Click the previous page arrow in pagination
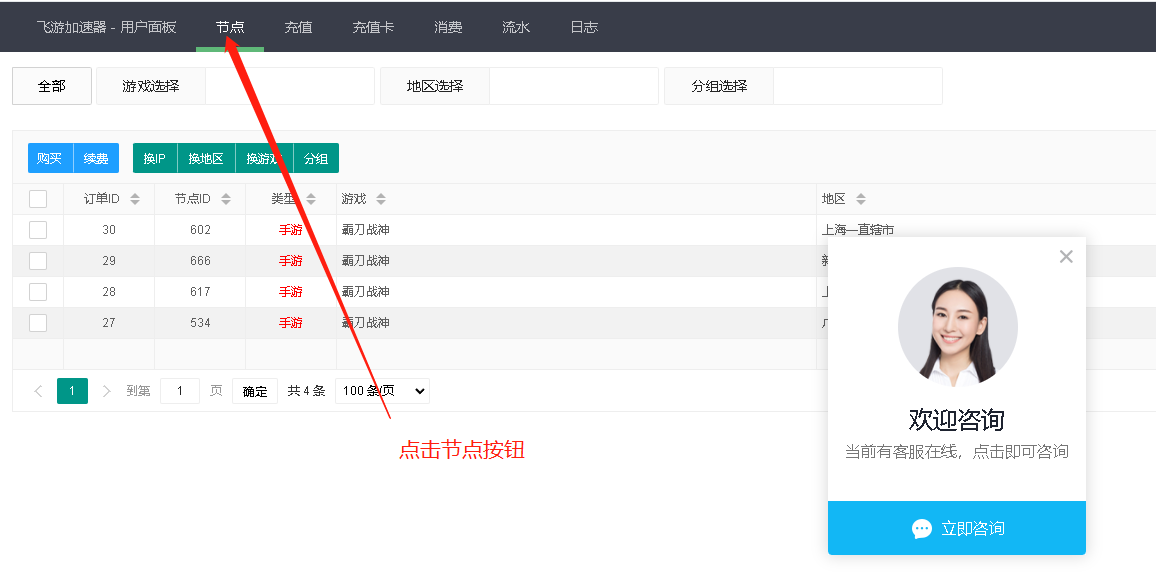This screenshot has width=1156, height=582. click(x=38, y=391)
